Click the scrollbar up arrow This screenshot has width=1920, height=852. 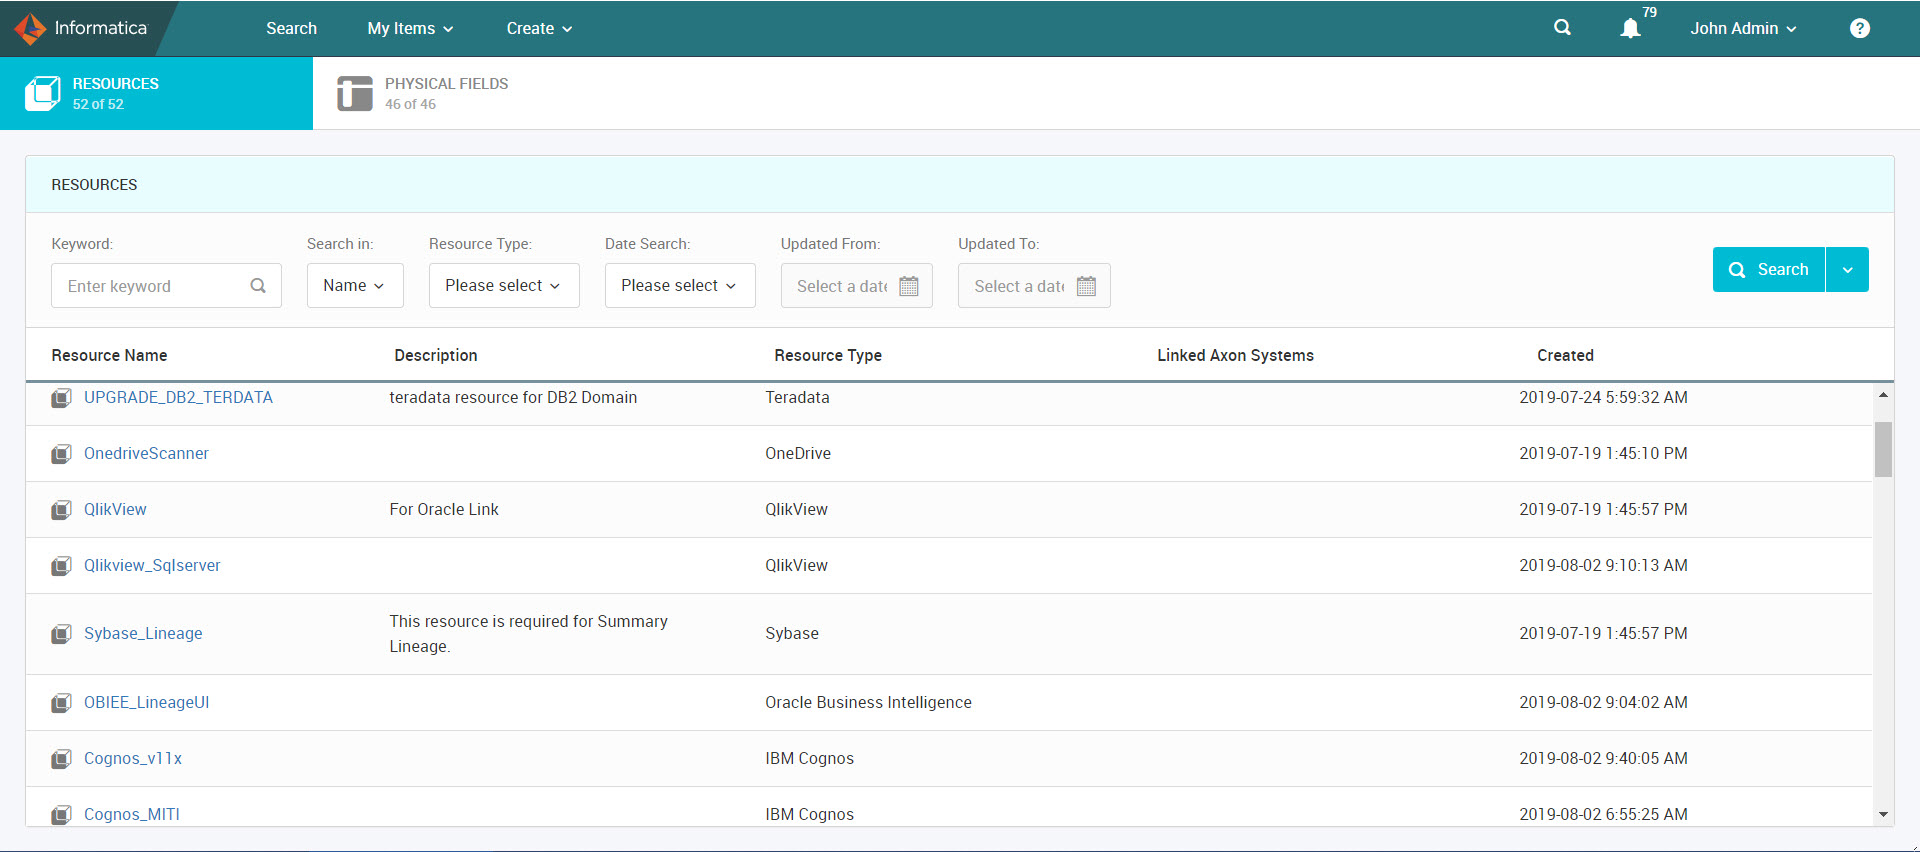tap(1883, 395)
